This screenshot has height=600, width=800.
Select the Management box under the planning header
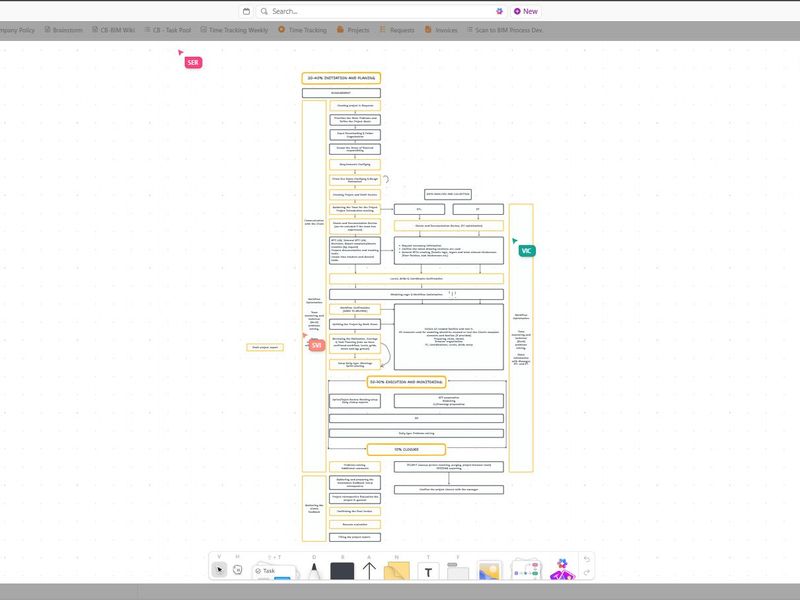click(x=341, y=93)
